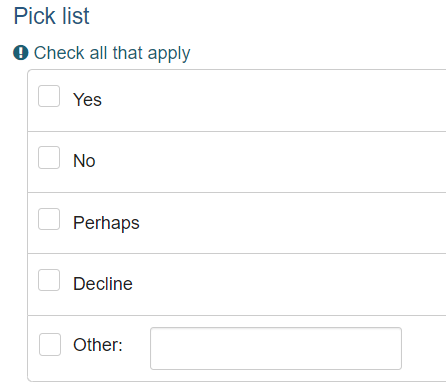Pick the Decline label text
Viewport: 446px width, 392px height.
pyautogui.click(x=103, y=284)
